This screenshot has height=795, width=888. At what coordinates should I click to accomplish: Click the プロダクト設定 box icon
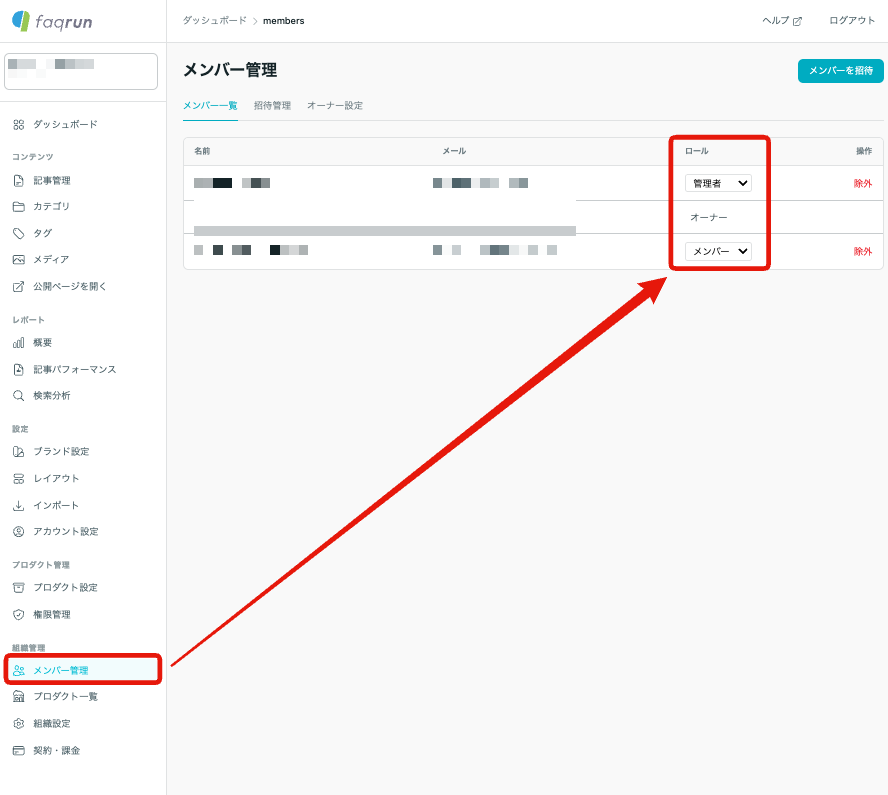pyautogui.click(x=19, y=587)
